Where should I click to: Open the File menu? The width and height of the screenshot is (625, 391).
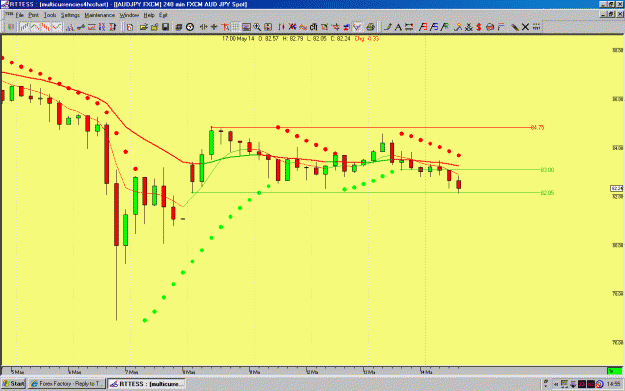tap(20, 15)
